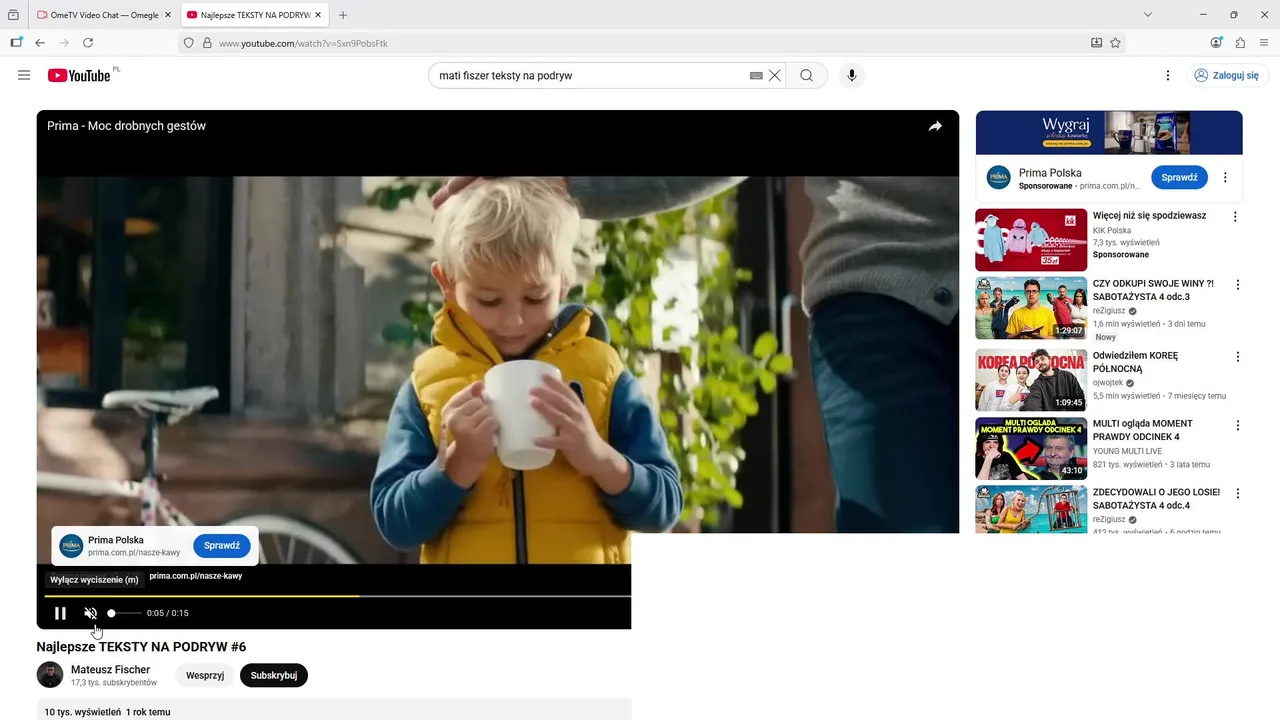
Task: Click the Subskrybuj button
Action: 274,675
